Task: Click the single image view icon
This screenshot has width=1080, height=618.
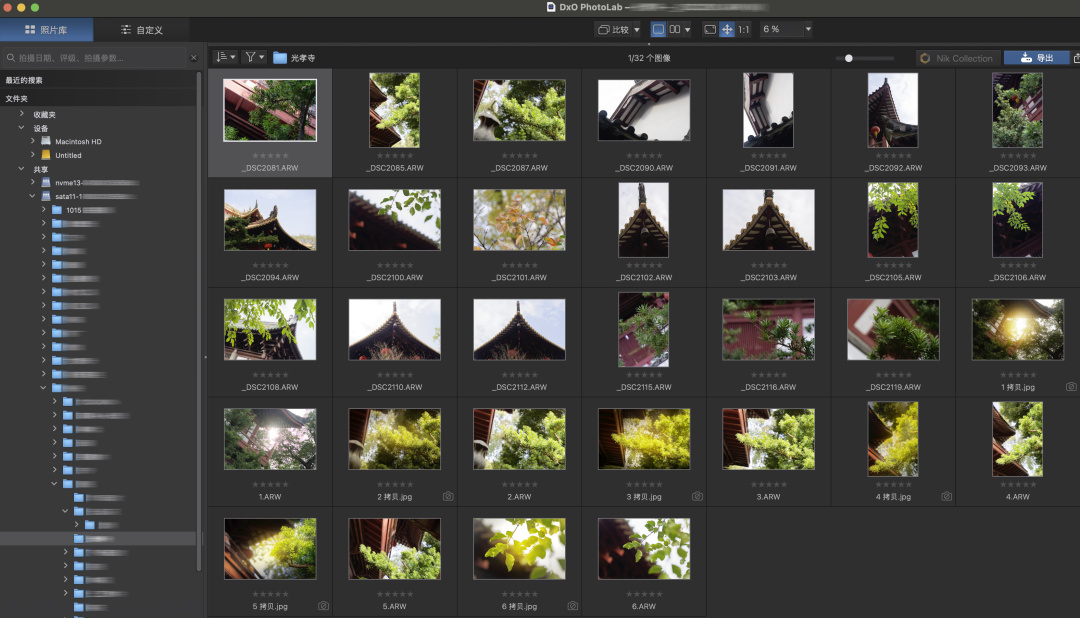Action: tap(658, 30)
